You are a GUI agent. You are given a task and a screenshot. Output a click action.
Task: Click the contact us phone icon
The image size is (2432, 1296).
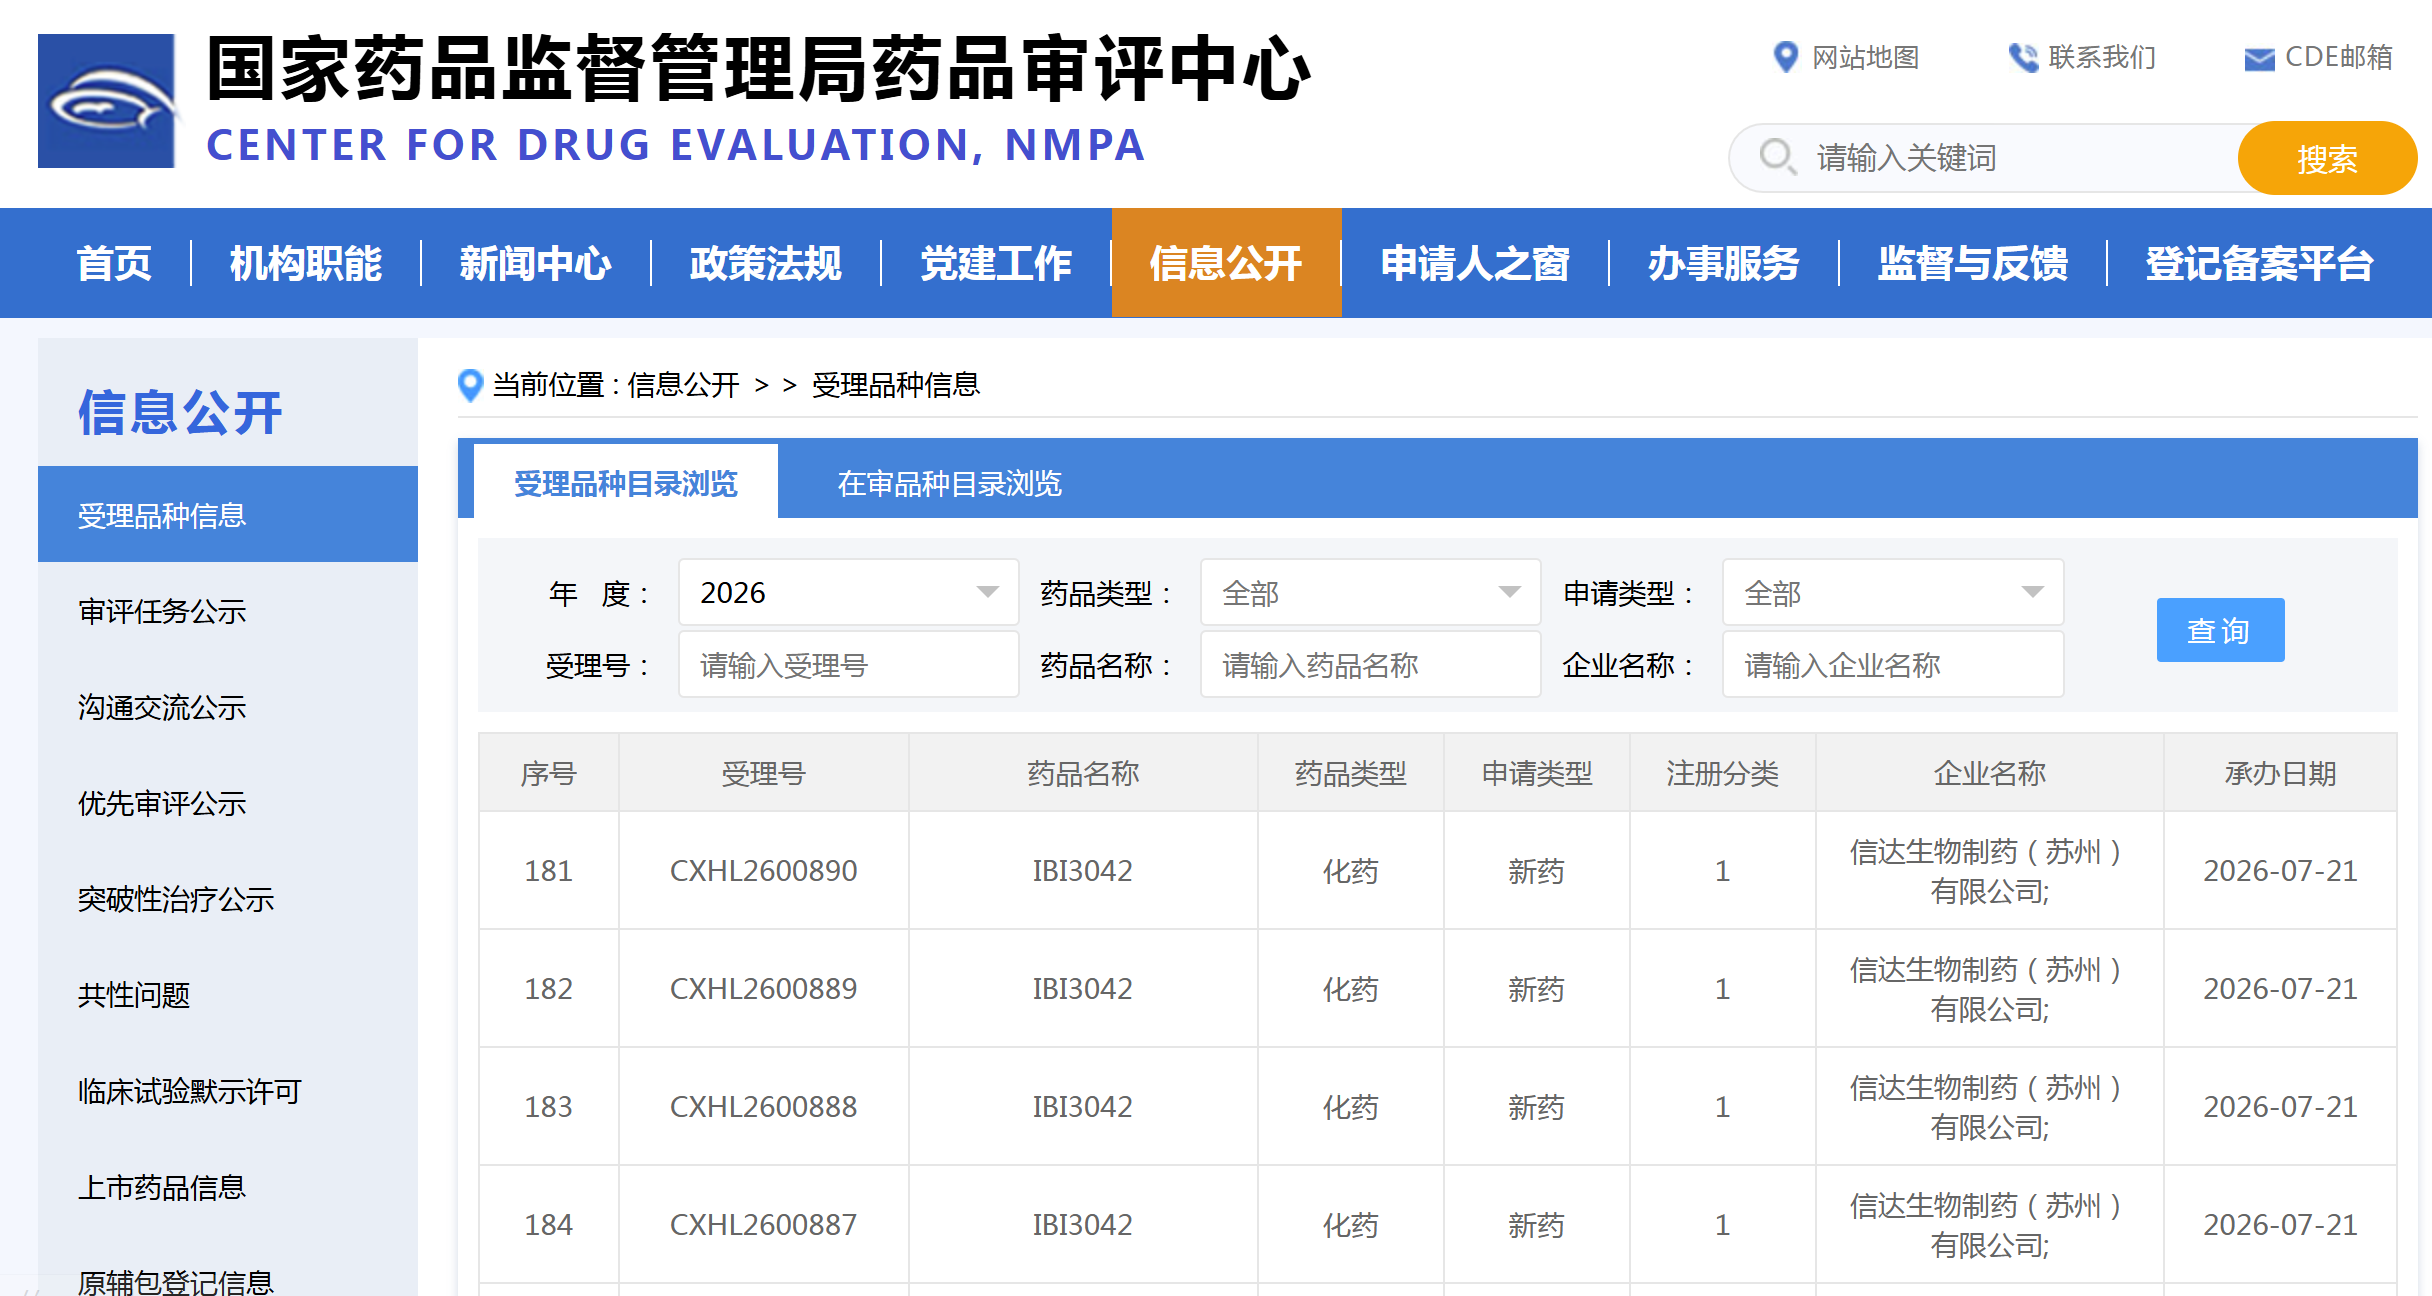point(2023,58)
